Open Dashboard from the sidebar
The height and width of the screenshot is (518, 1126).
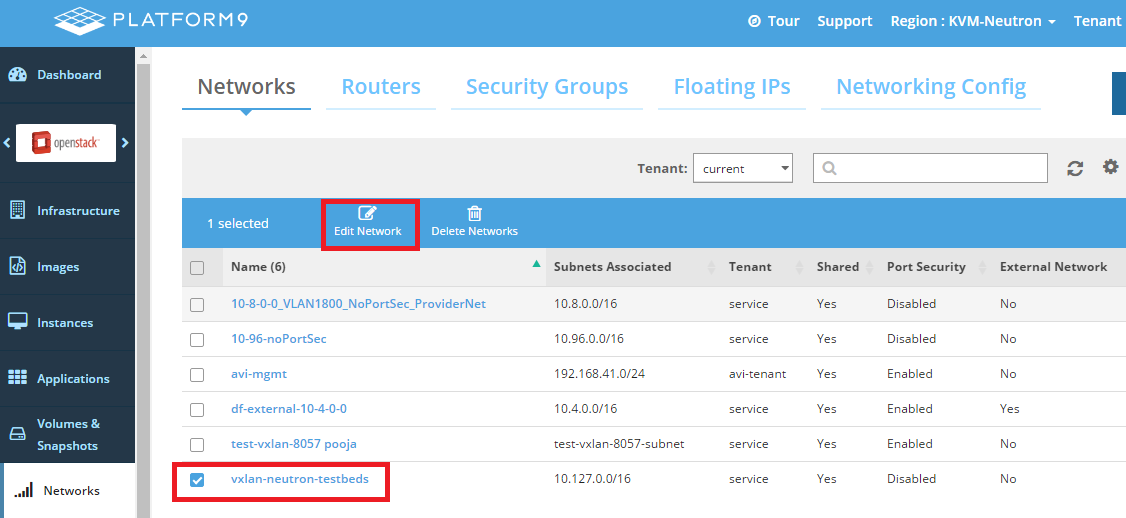[x=68, y=75]
